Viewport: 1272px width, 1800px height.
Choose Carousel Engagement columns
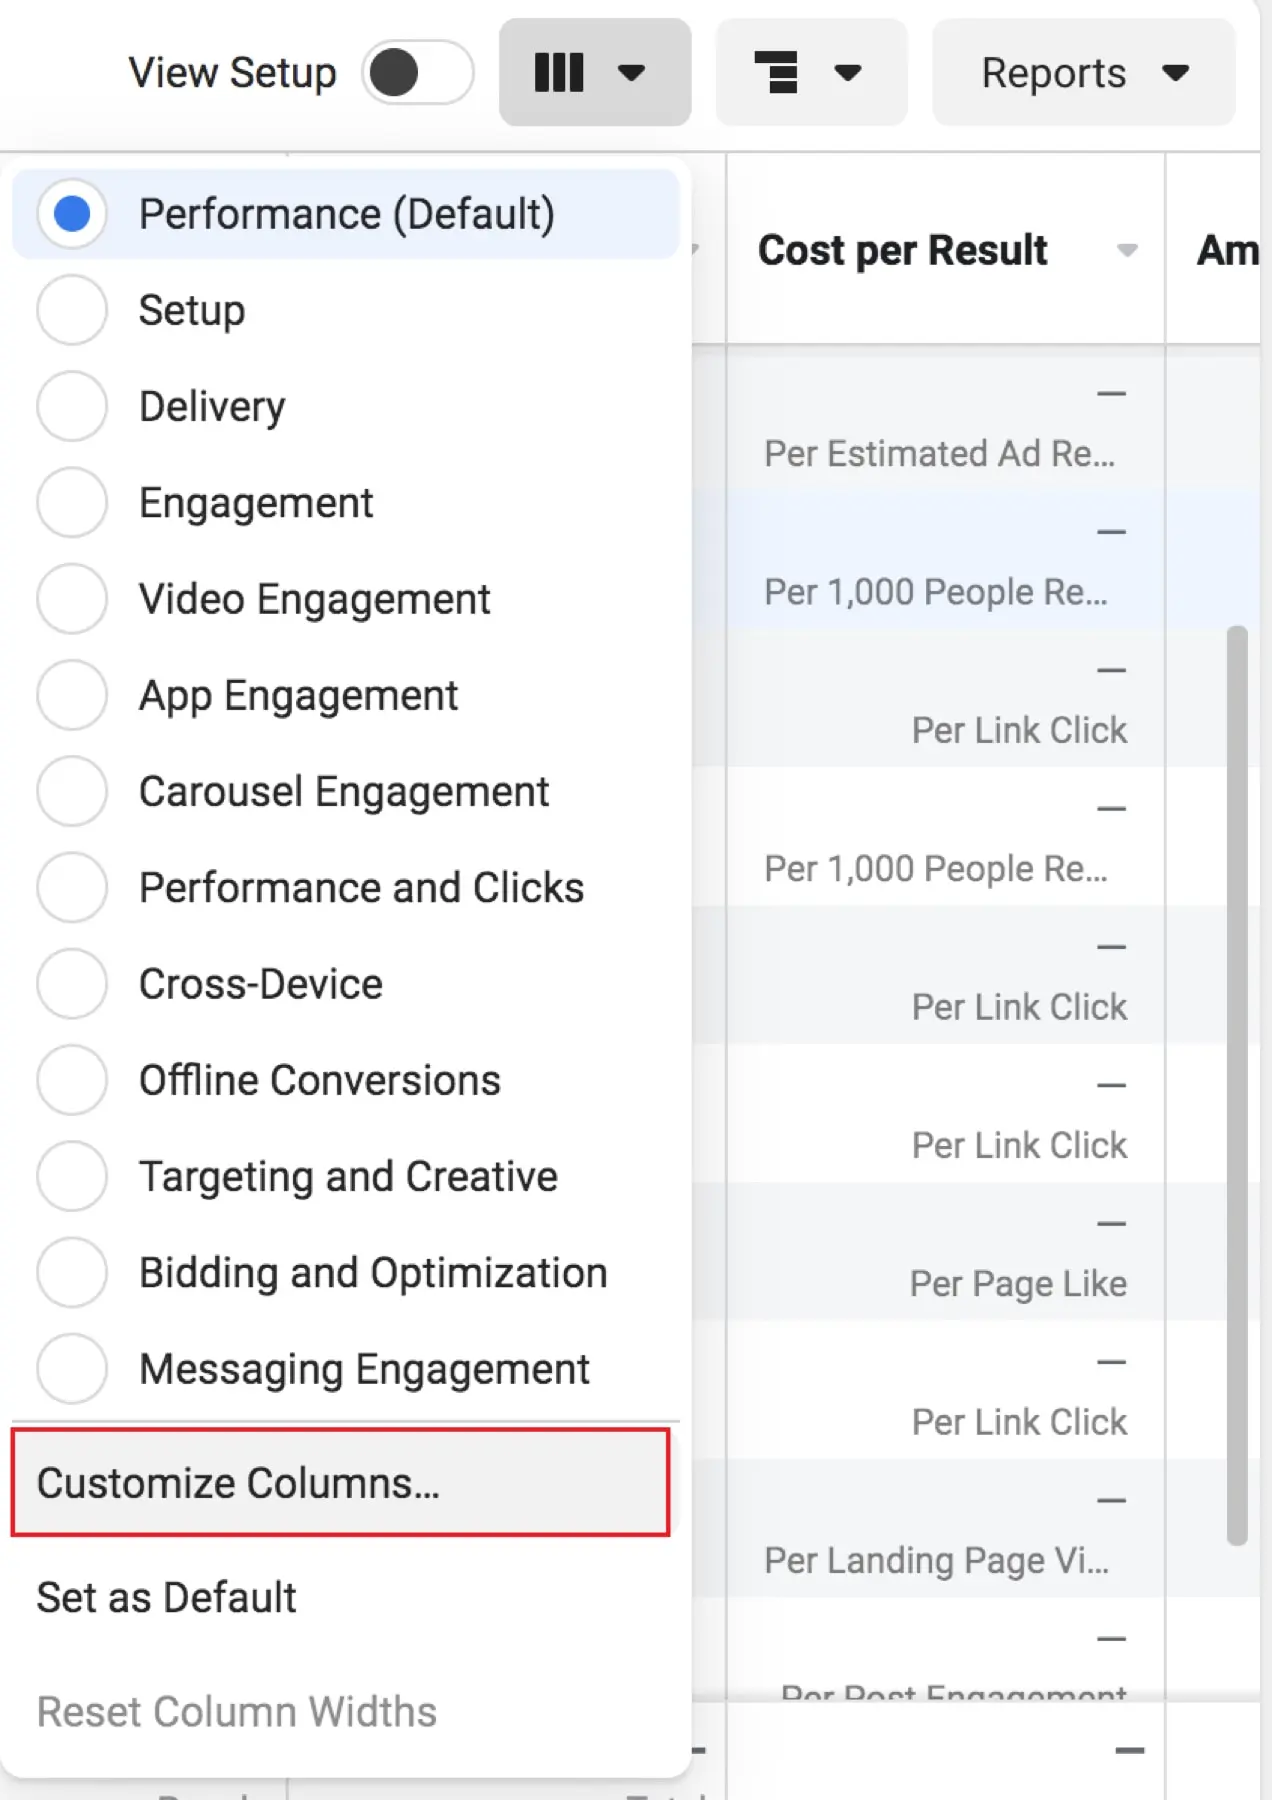(x=72, y=791)
